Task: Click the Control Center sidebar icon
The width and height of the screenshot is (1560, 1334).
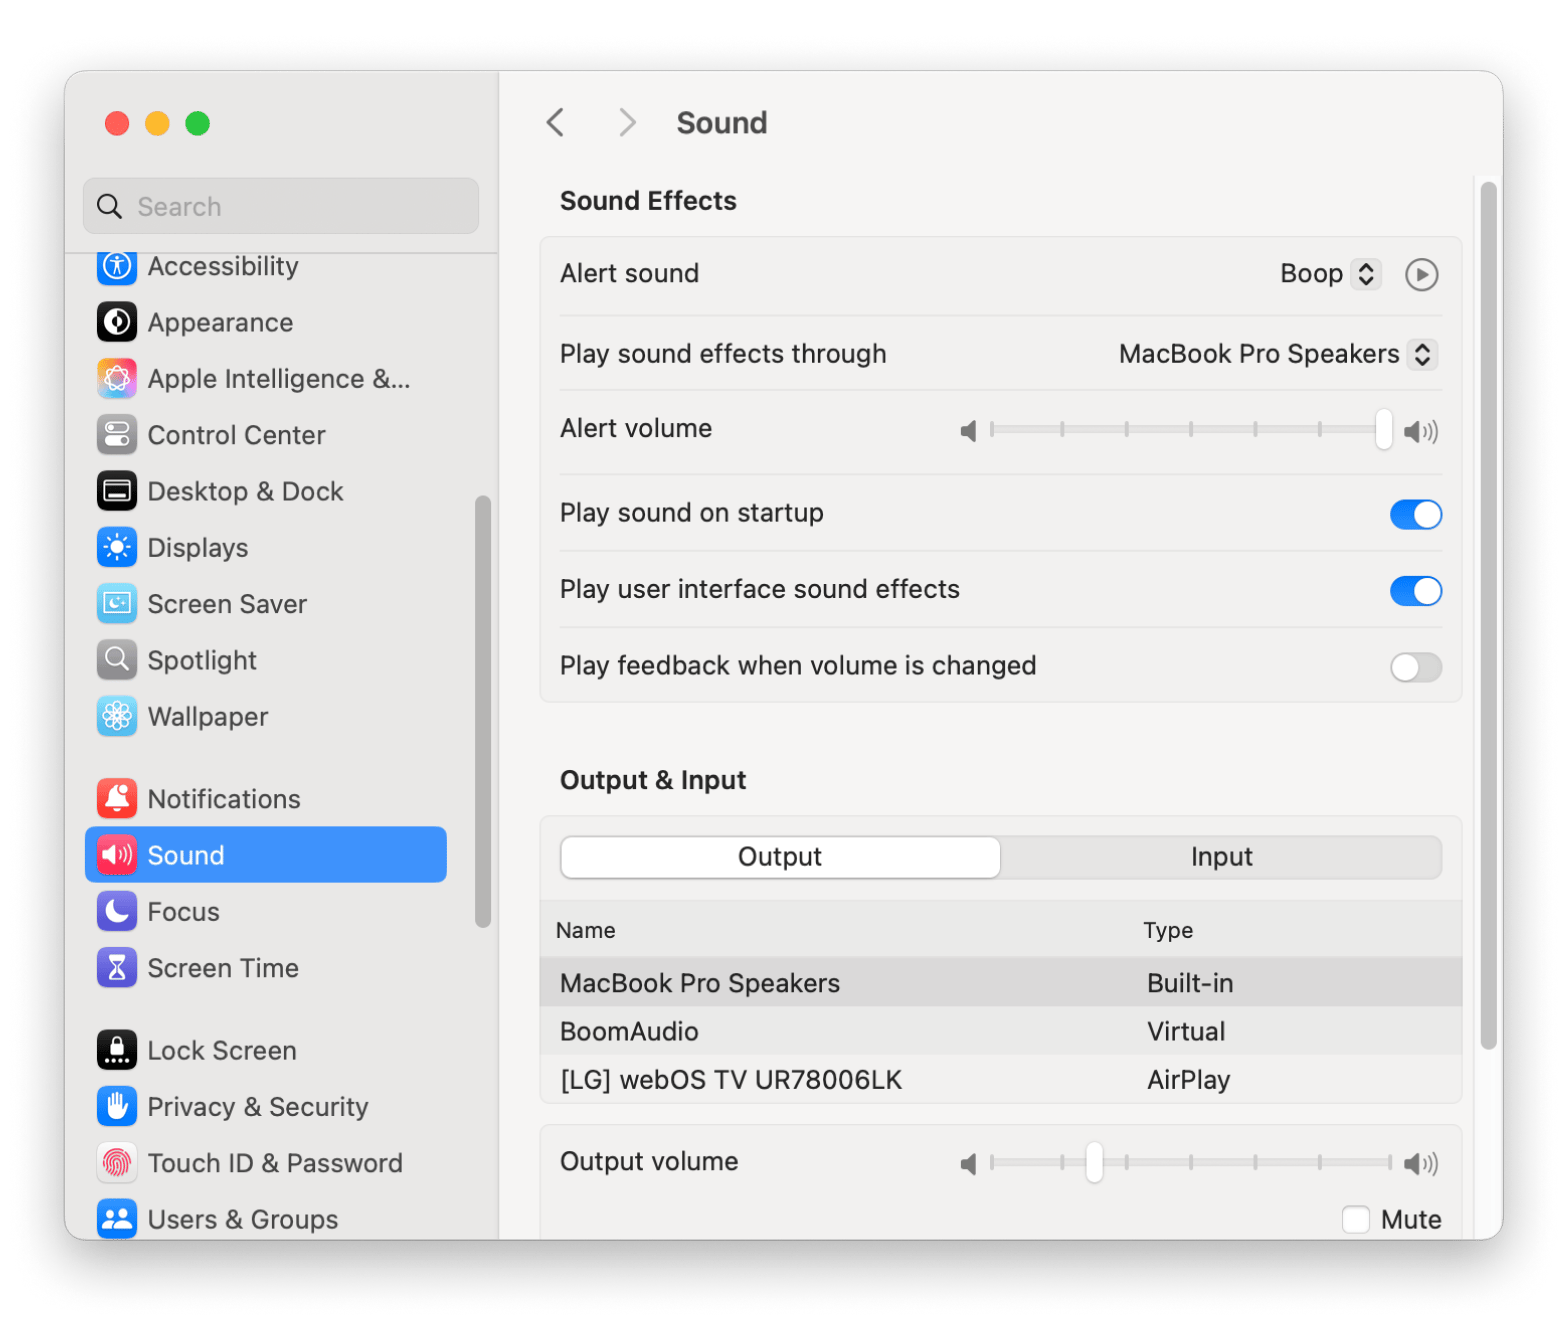Action: [117, 435]
